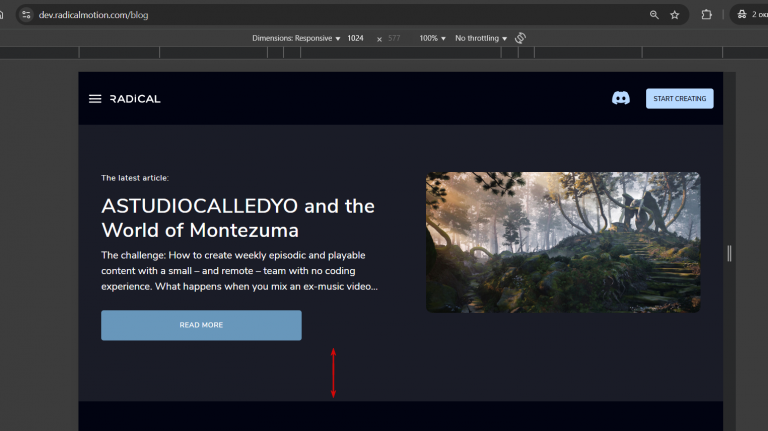Open the Dimensions Responsive dropdown
768x431 pixels.
[x=296, y=38]
